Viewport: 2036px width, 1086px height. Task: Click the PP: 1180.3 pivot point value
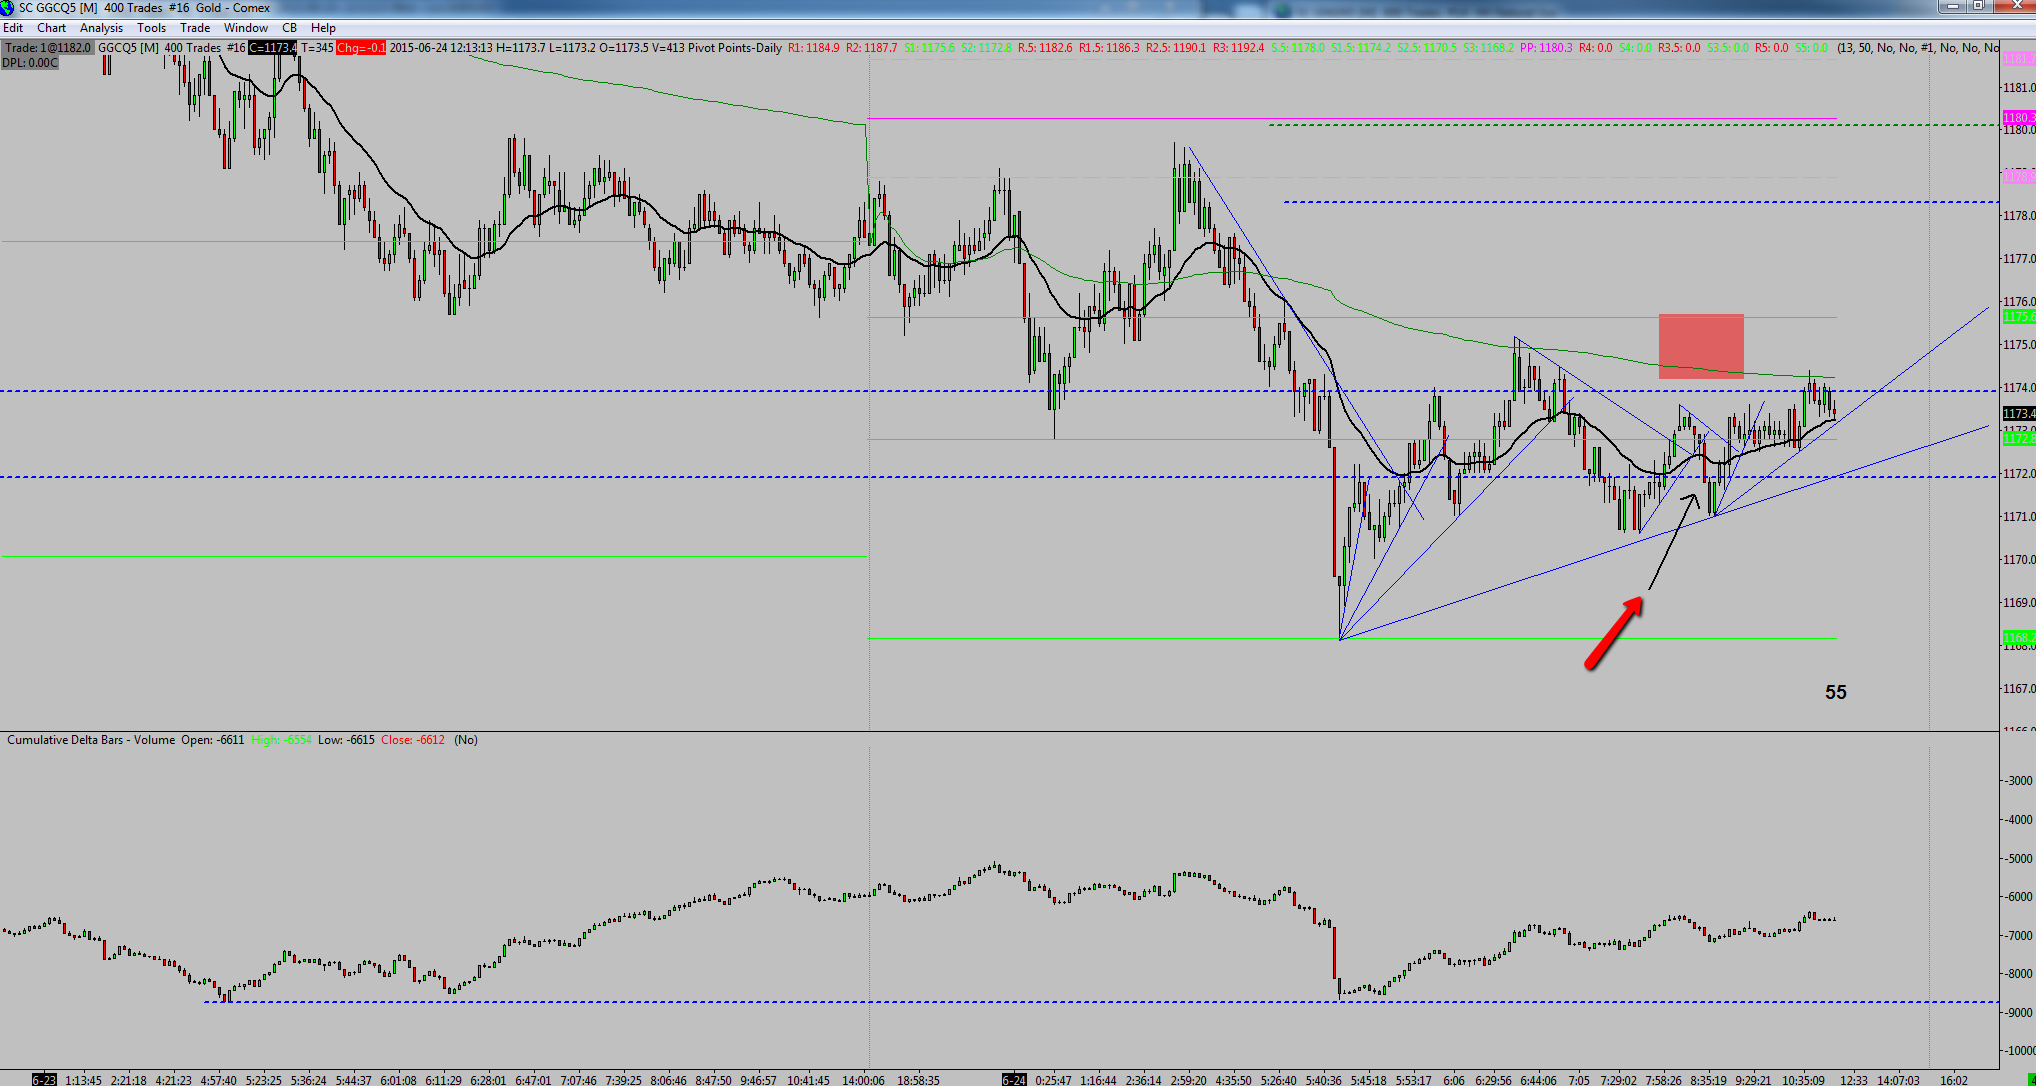pos(1546,48)
